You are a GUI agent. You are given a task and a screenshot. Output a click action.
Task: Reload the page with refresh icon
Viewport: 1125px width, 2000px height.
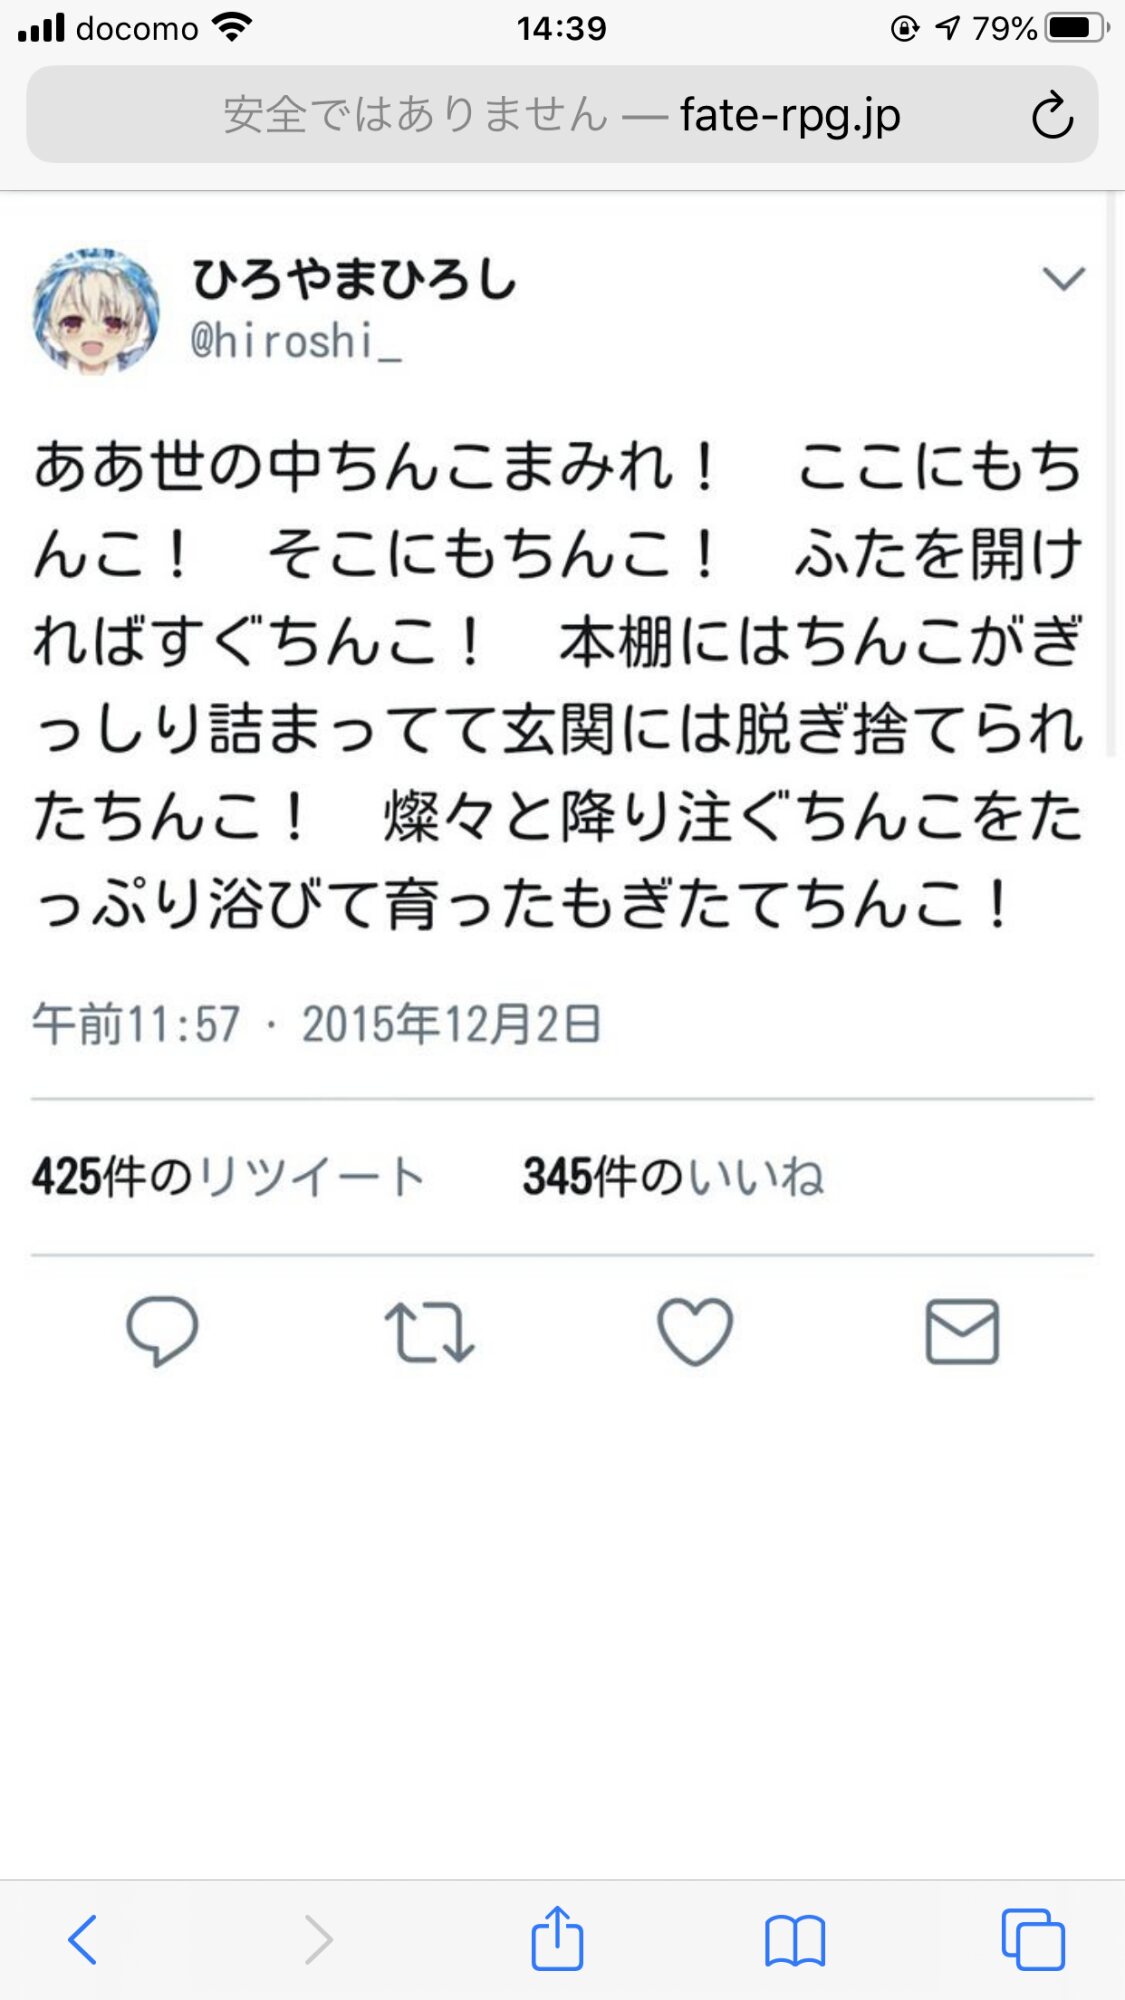click(x=1052, y=115)
